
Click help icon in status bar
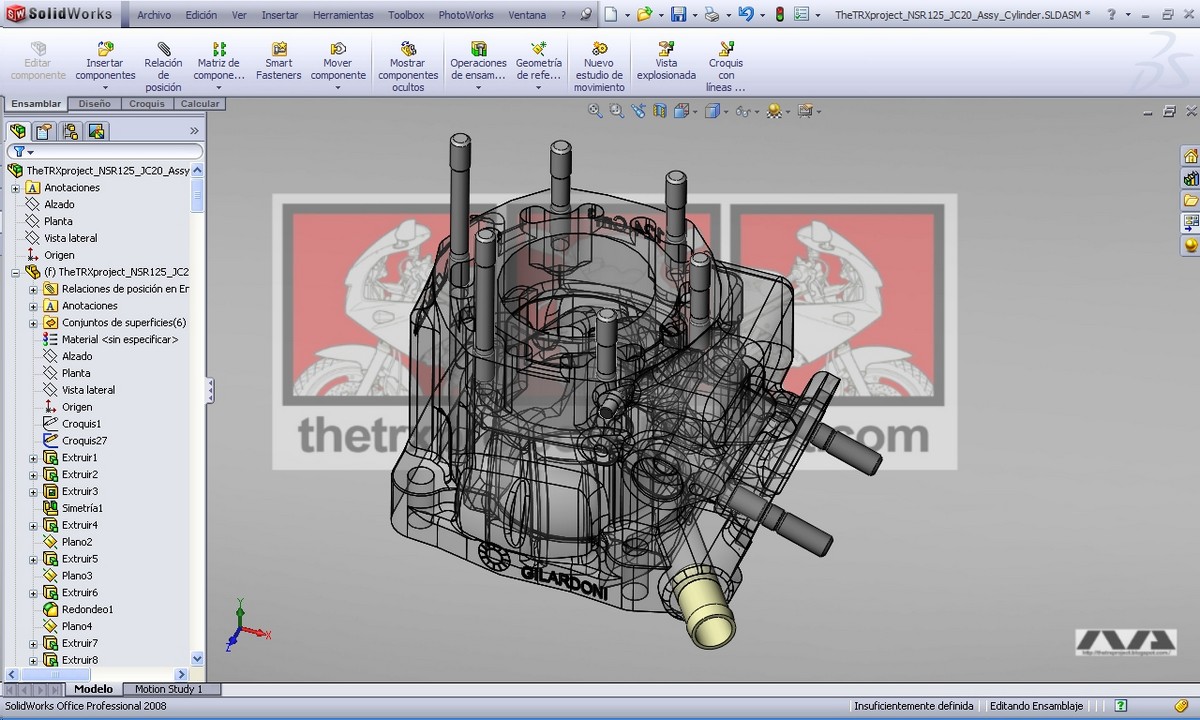tap(1122, 705)
